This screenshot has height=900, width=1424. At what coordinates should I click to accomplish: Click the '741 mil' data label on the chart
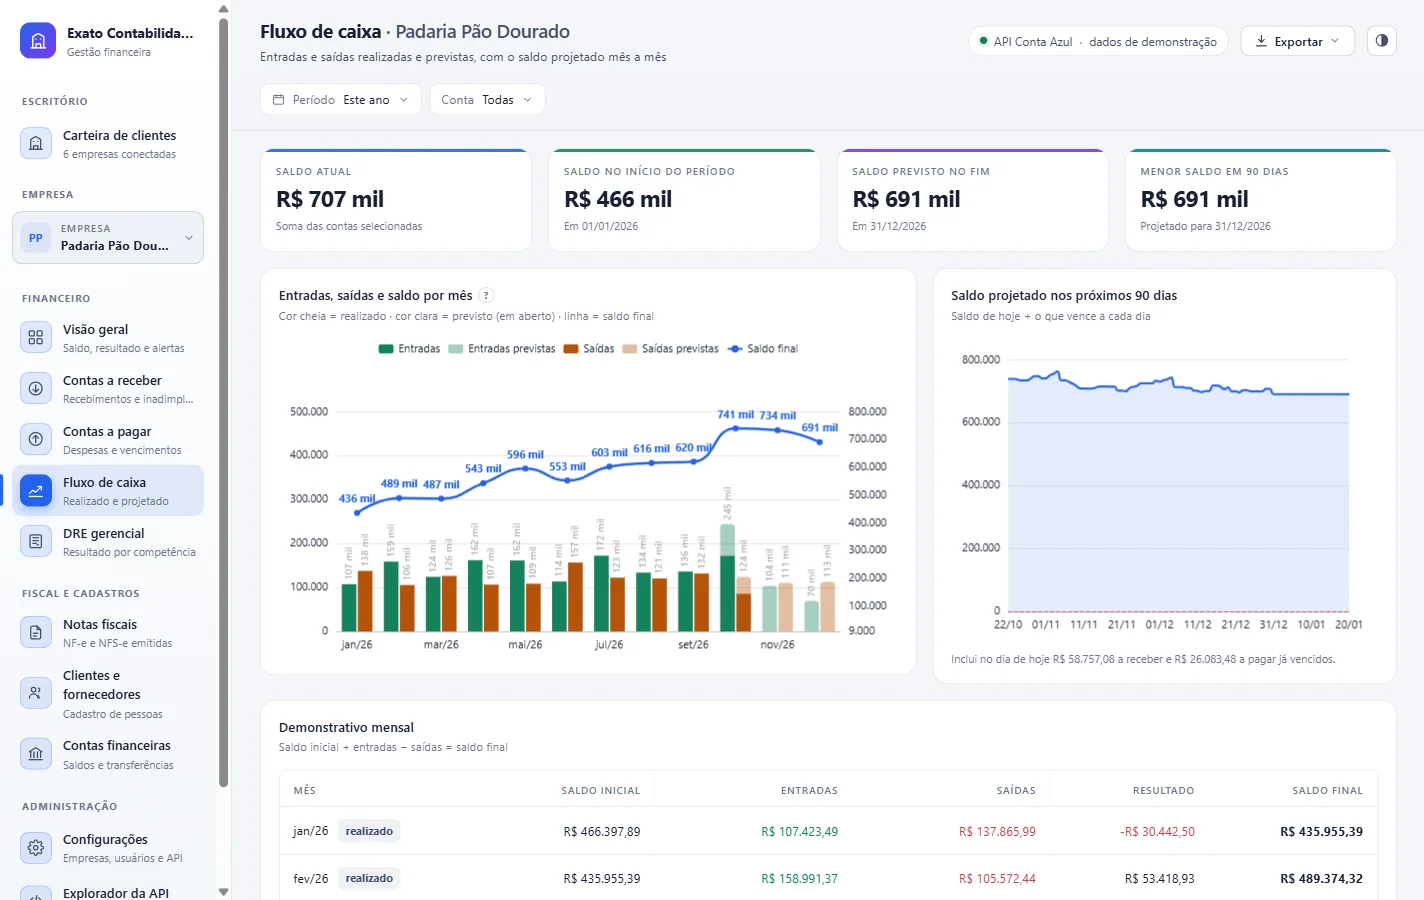pos(736,414)
